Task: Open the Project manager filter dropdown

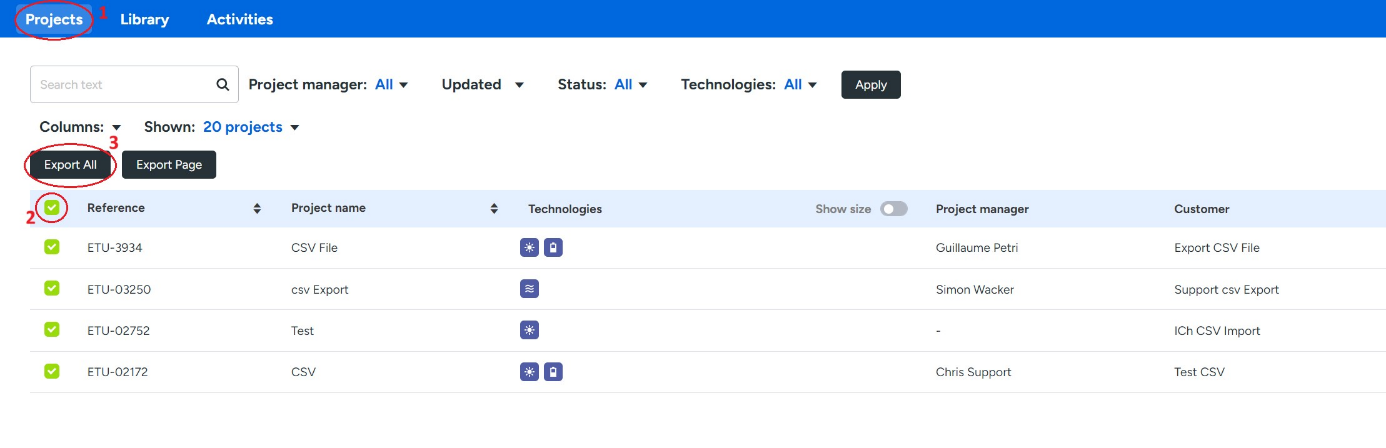Action: pyautogui.click(x=391, y=85)
